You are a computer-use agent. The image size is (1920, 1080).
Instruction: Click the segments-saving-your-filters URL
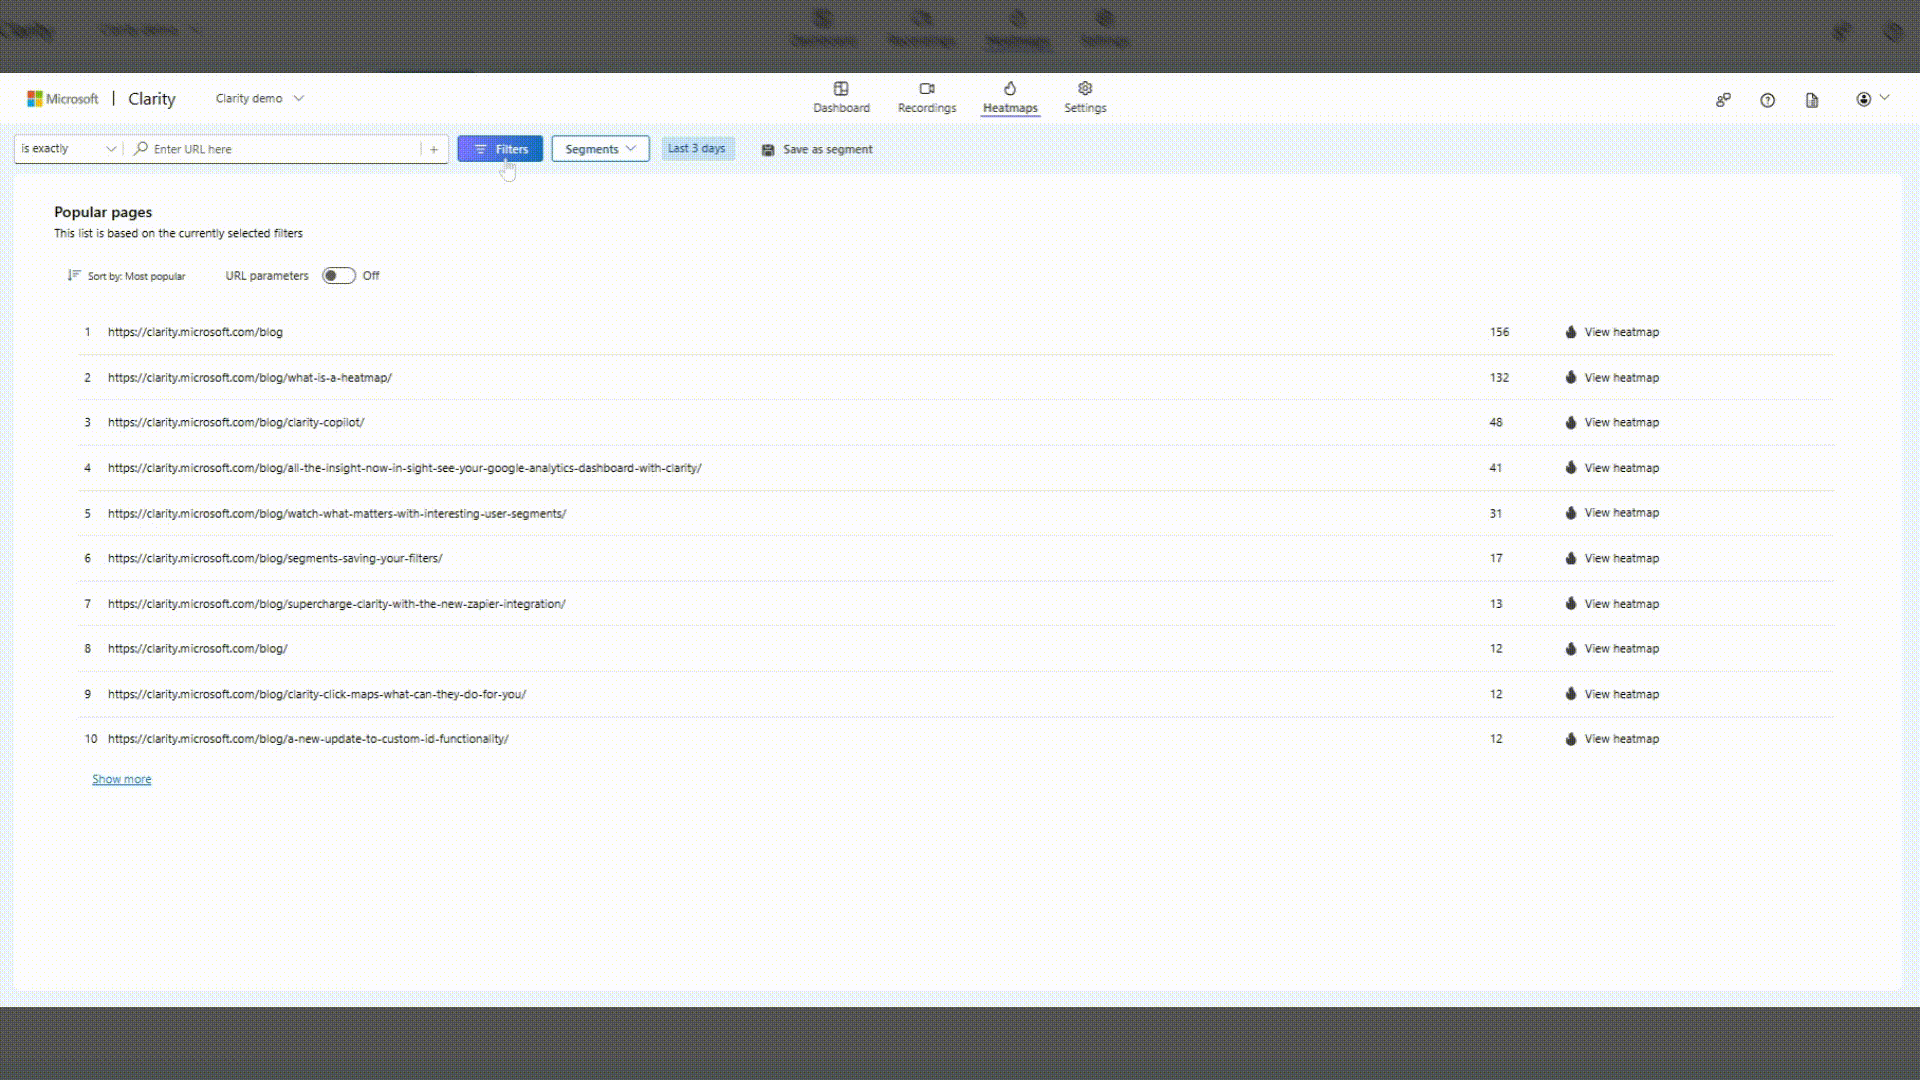point(275,559)
